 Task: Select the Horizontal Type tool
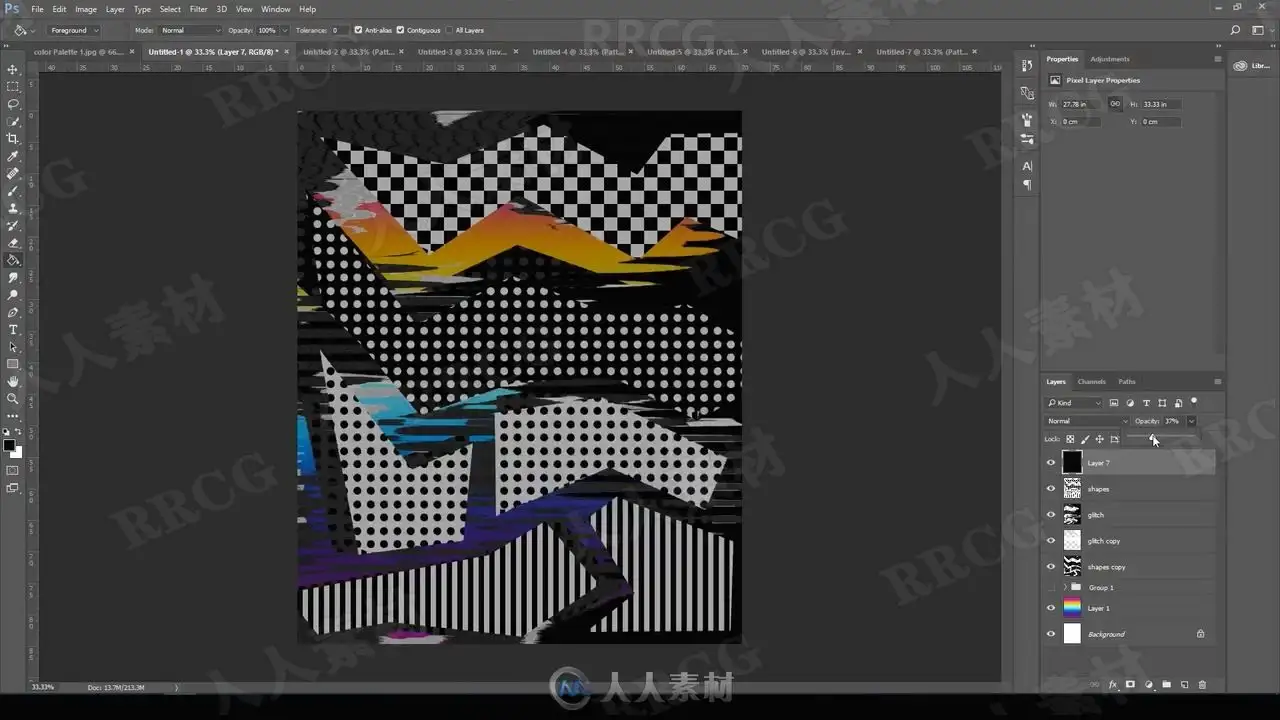coord(13,329)
